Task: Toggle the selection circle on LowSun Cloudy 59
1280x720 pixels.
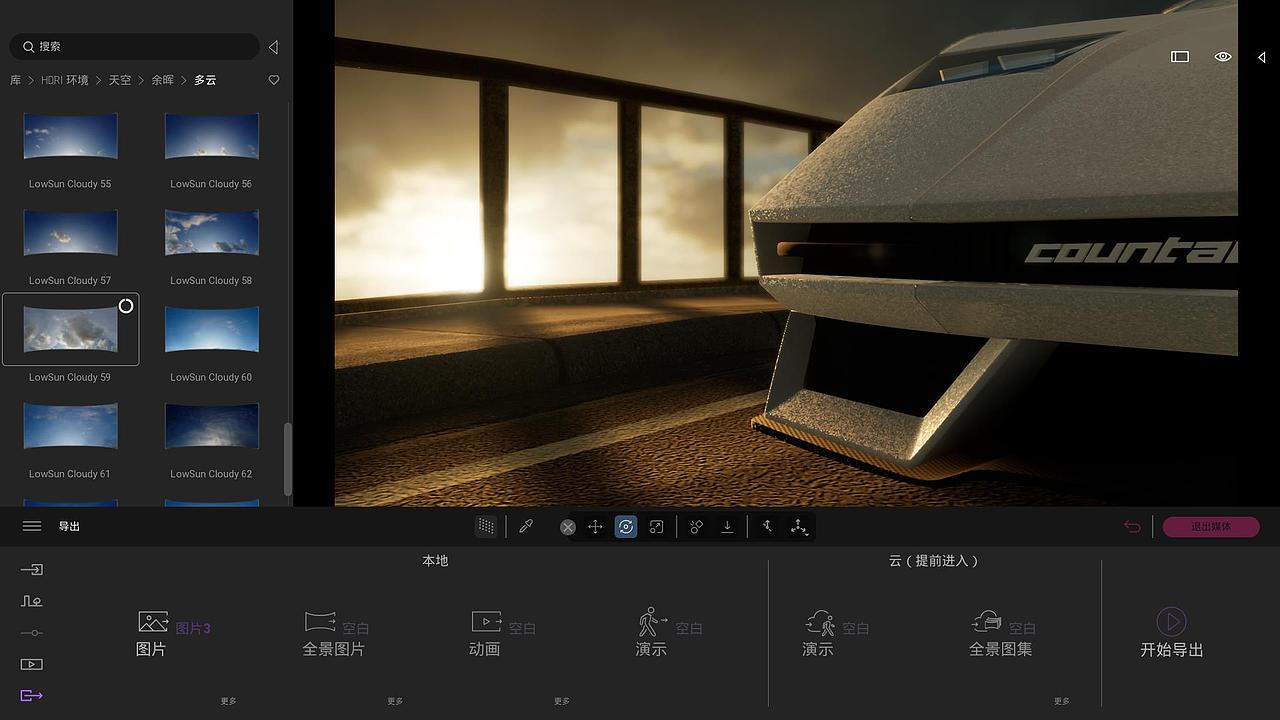Action: coord(126,306)
